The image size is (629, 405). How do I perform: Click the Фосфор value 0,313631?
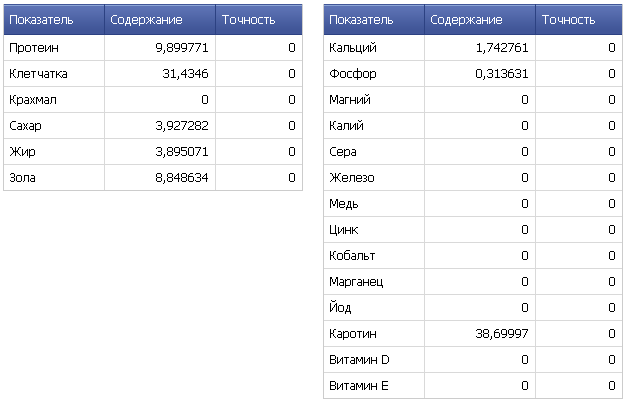coord(502,74)
